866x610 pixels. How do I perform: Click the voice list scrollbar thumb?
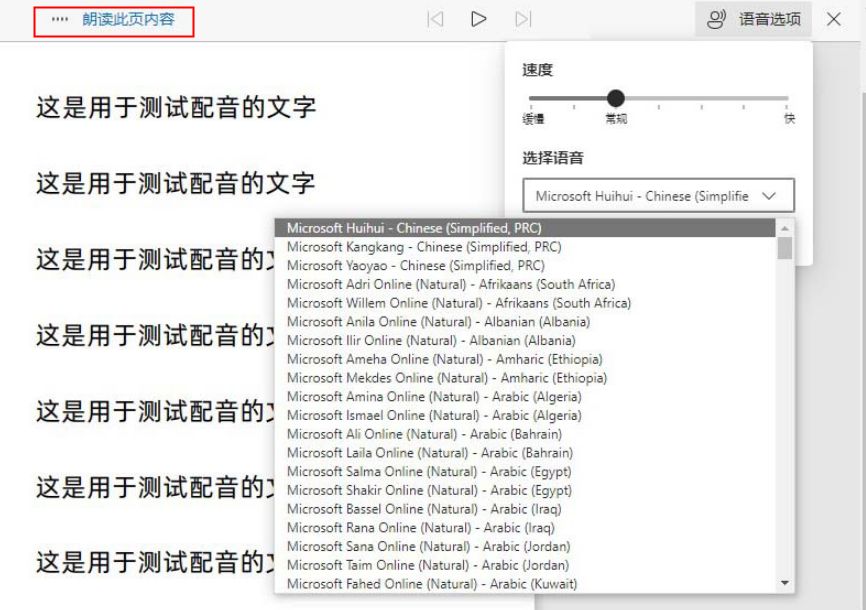pyautogui.click(x=785, y=248)
